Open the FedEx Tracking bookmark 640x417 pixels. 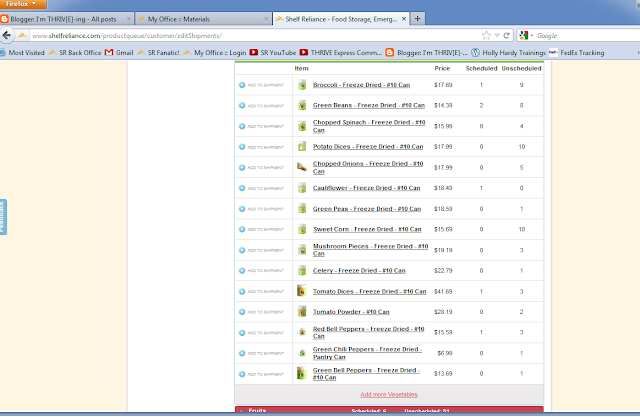coord(577,53)
